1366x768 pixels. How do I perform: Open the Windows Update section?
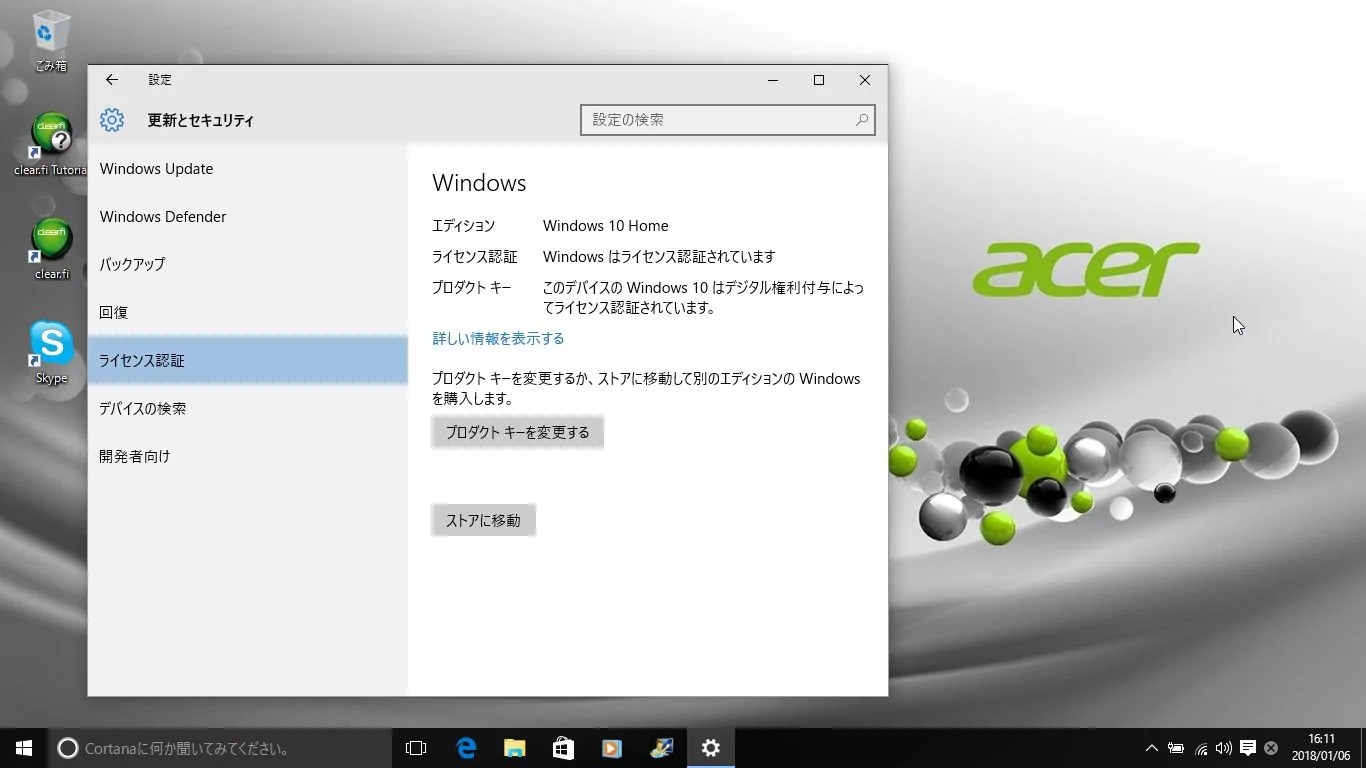247,169
